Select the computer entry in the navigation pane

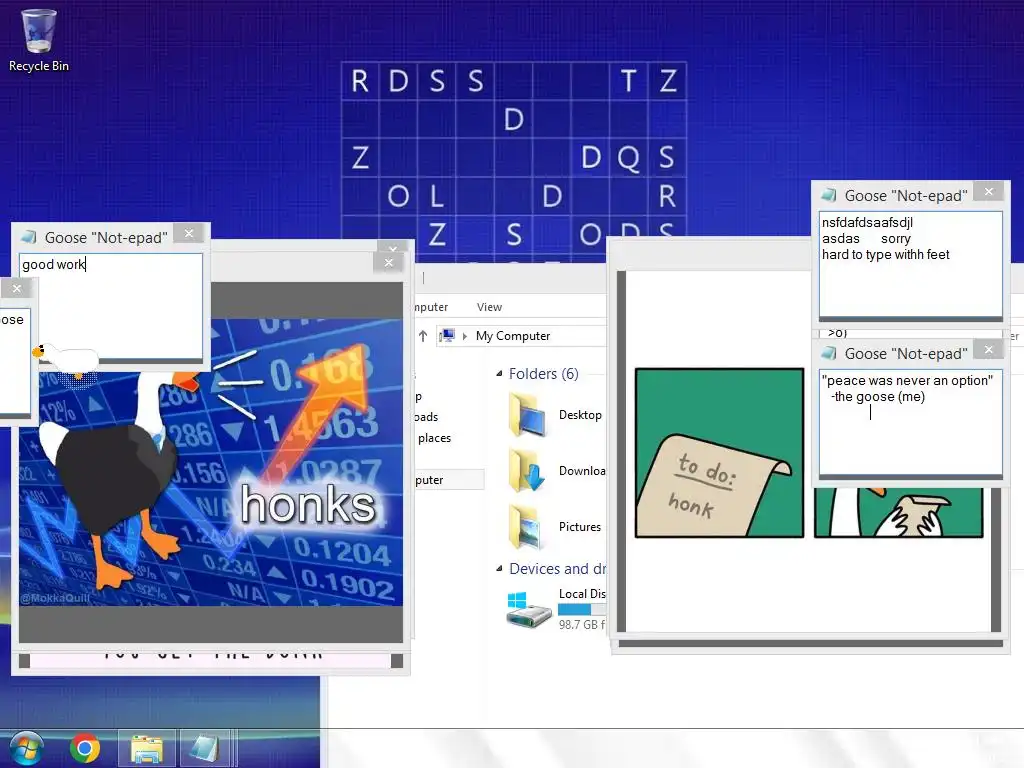click(x=449, y=480)
